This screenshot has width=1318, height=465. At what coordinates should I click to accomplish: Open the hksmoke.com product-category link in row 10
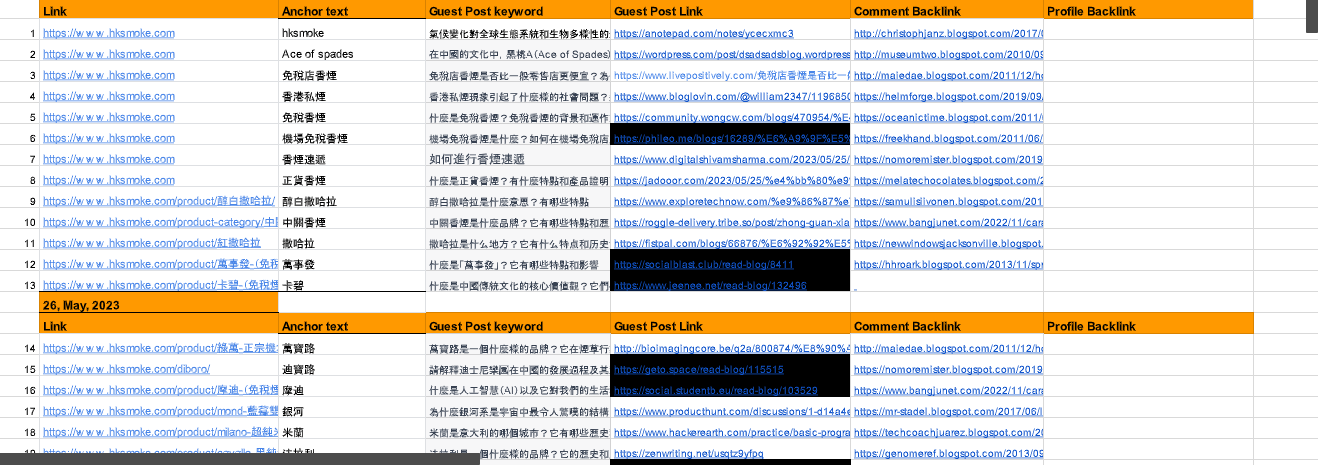pos(160,222)
